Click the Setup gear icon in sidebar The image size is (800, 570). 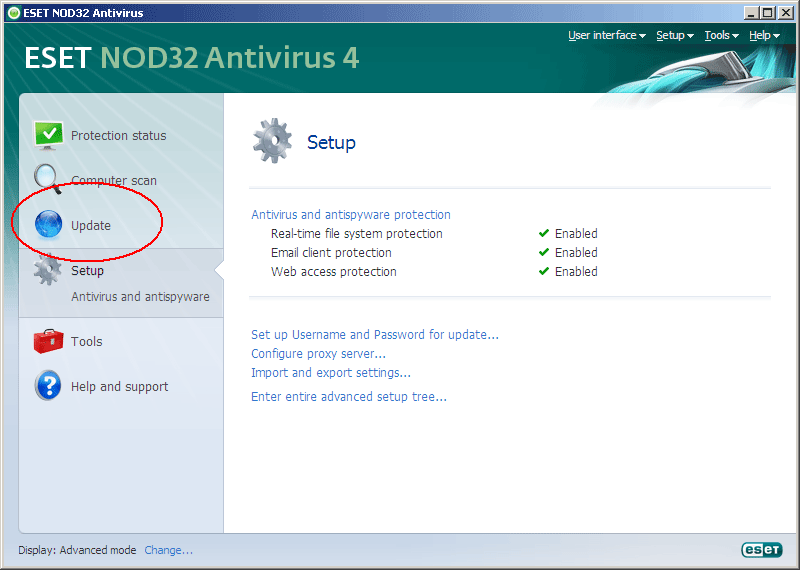[47, 269]
